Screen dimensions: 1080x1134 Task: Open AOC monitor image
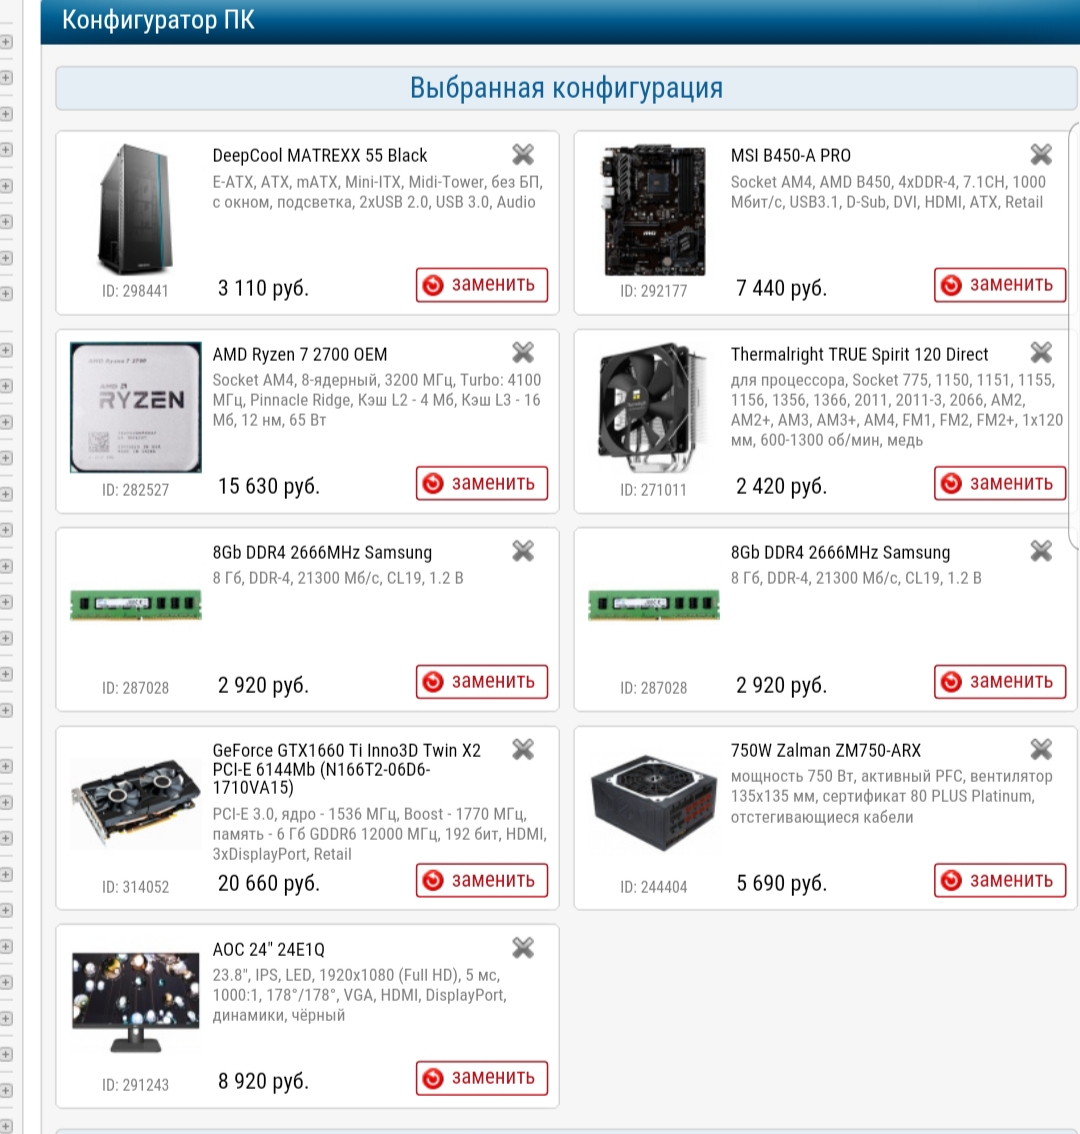(135, 1002)
